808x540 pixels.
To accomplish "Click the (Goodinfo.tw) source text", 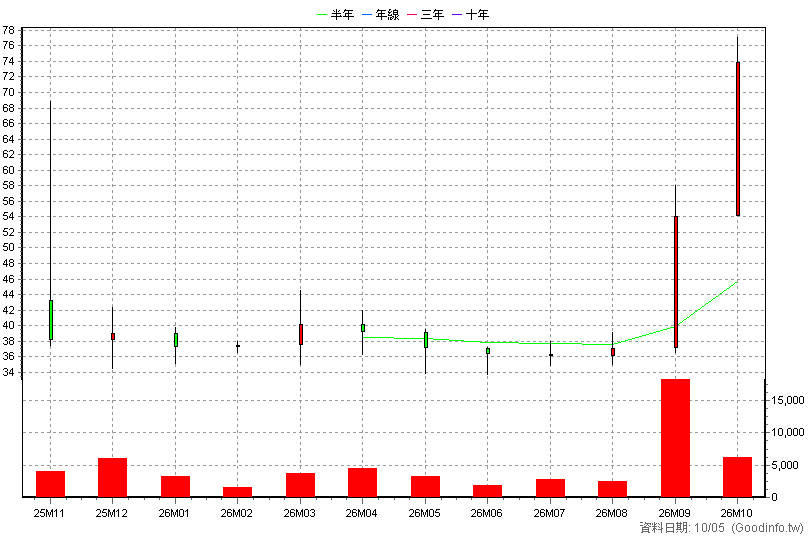I will [767, 528].
